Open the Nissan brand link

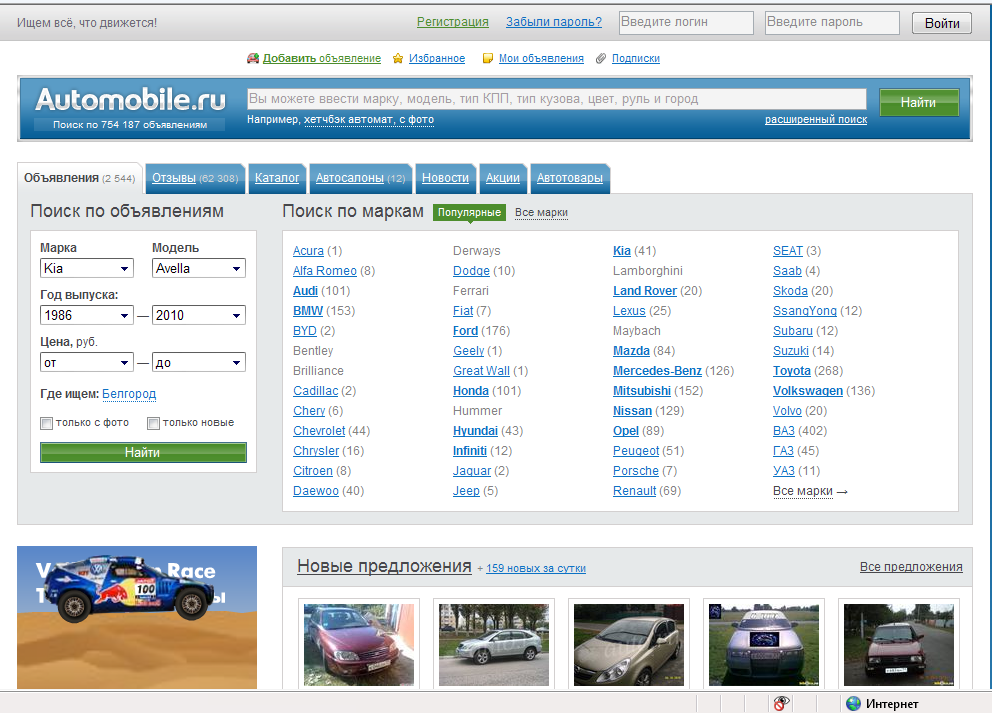point(632,411)
